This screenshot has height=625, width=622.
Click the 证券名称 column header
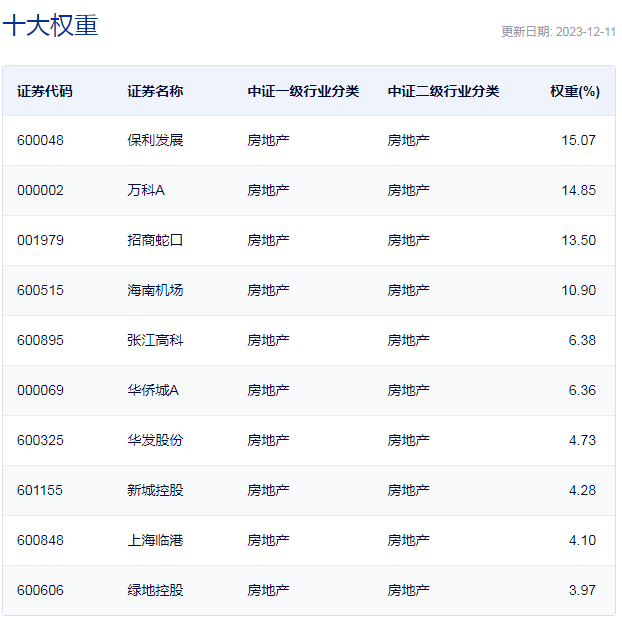coord(155,91)
